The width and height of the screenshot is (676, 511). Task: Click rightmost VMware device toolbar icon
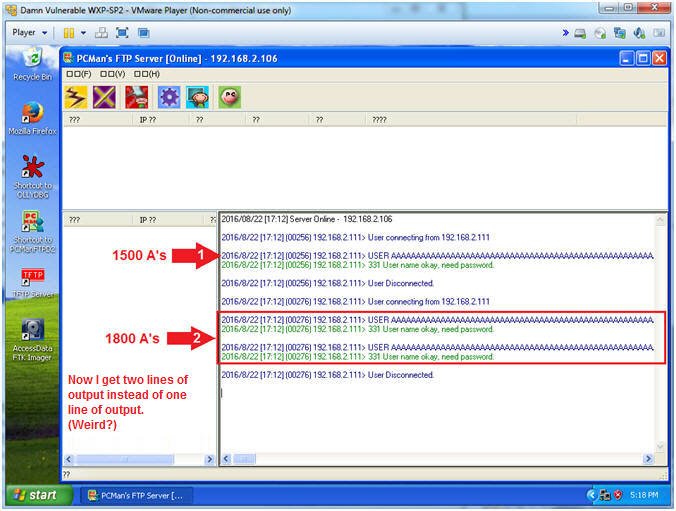coord(659,33)
